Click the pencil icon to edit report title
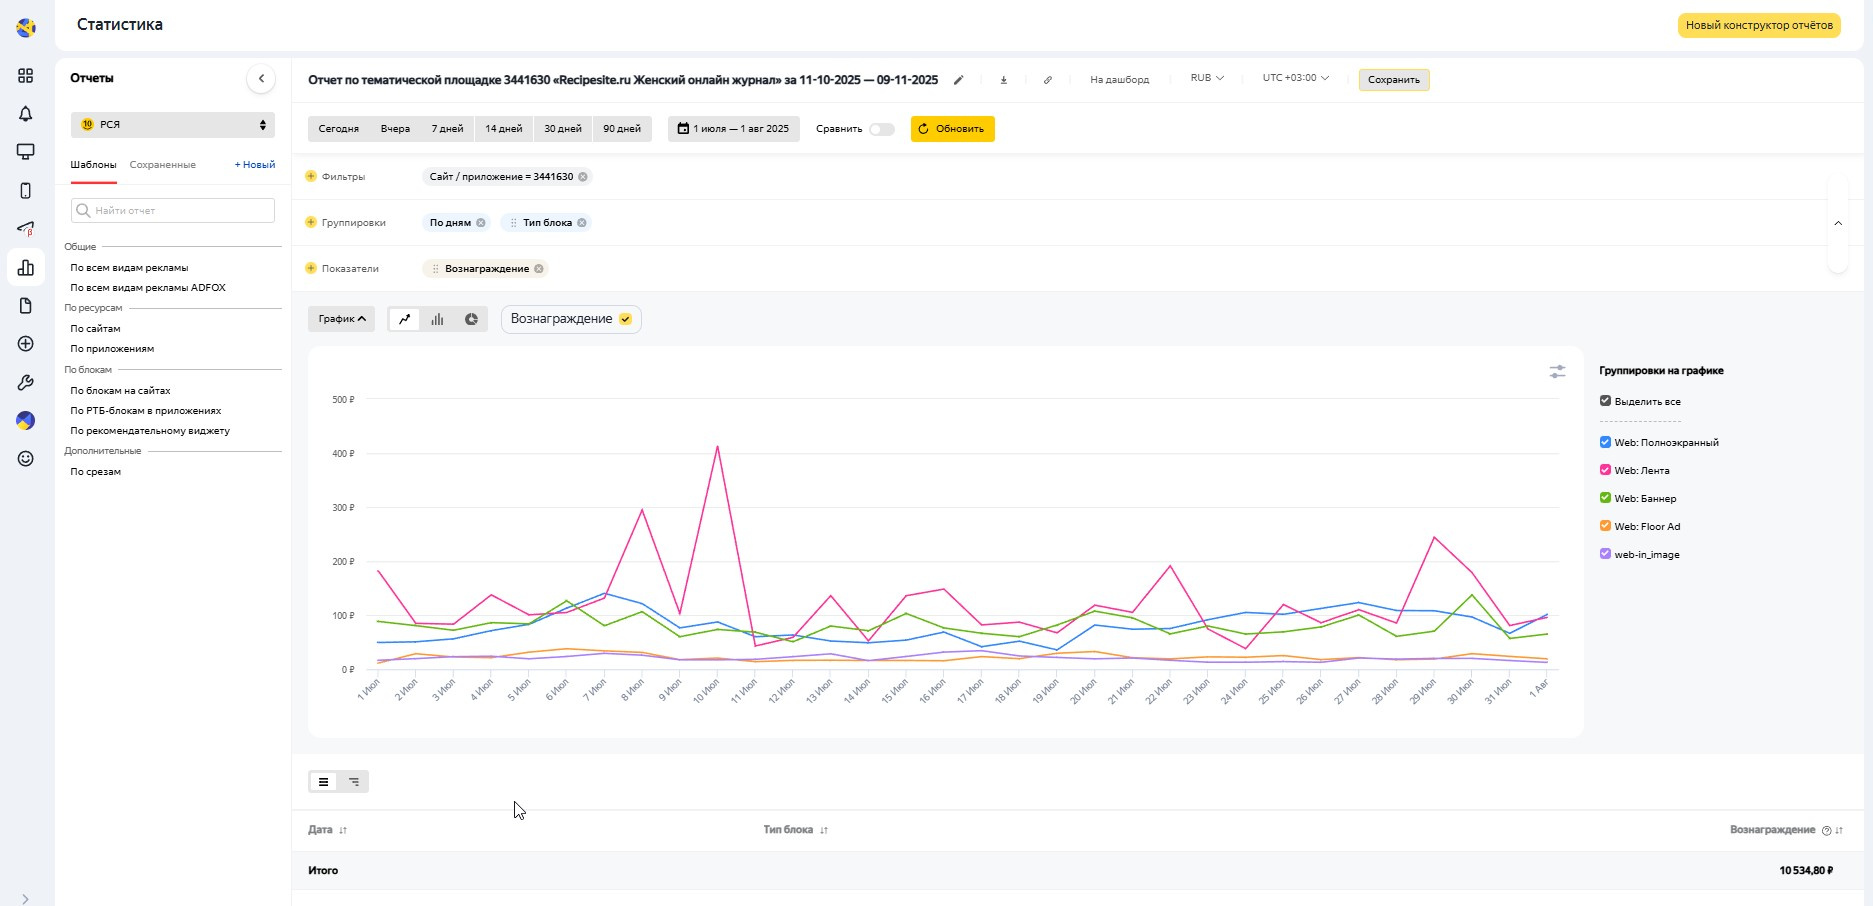 coord(958,80)
